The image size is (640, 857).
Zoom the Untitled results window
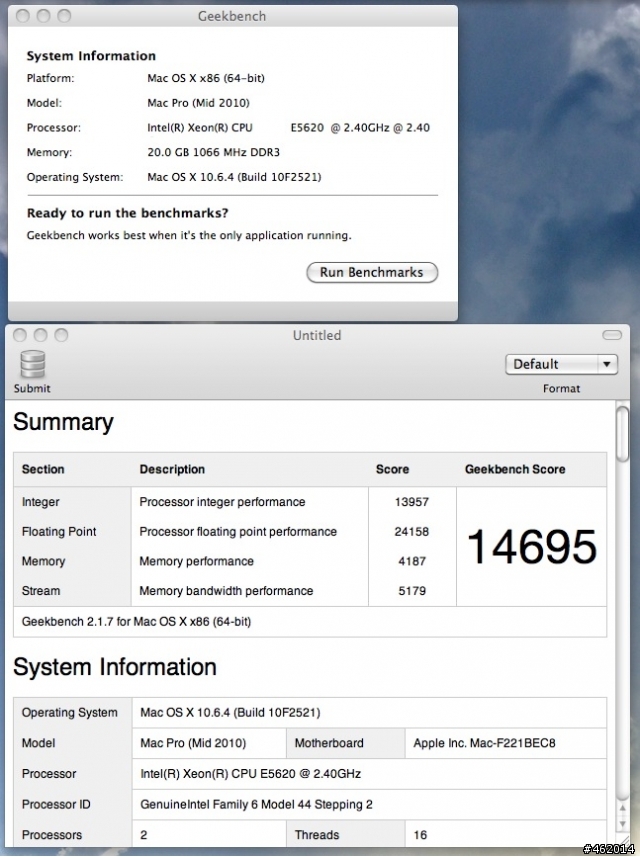[x=61, y=335]
